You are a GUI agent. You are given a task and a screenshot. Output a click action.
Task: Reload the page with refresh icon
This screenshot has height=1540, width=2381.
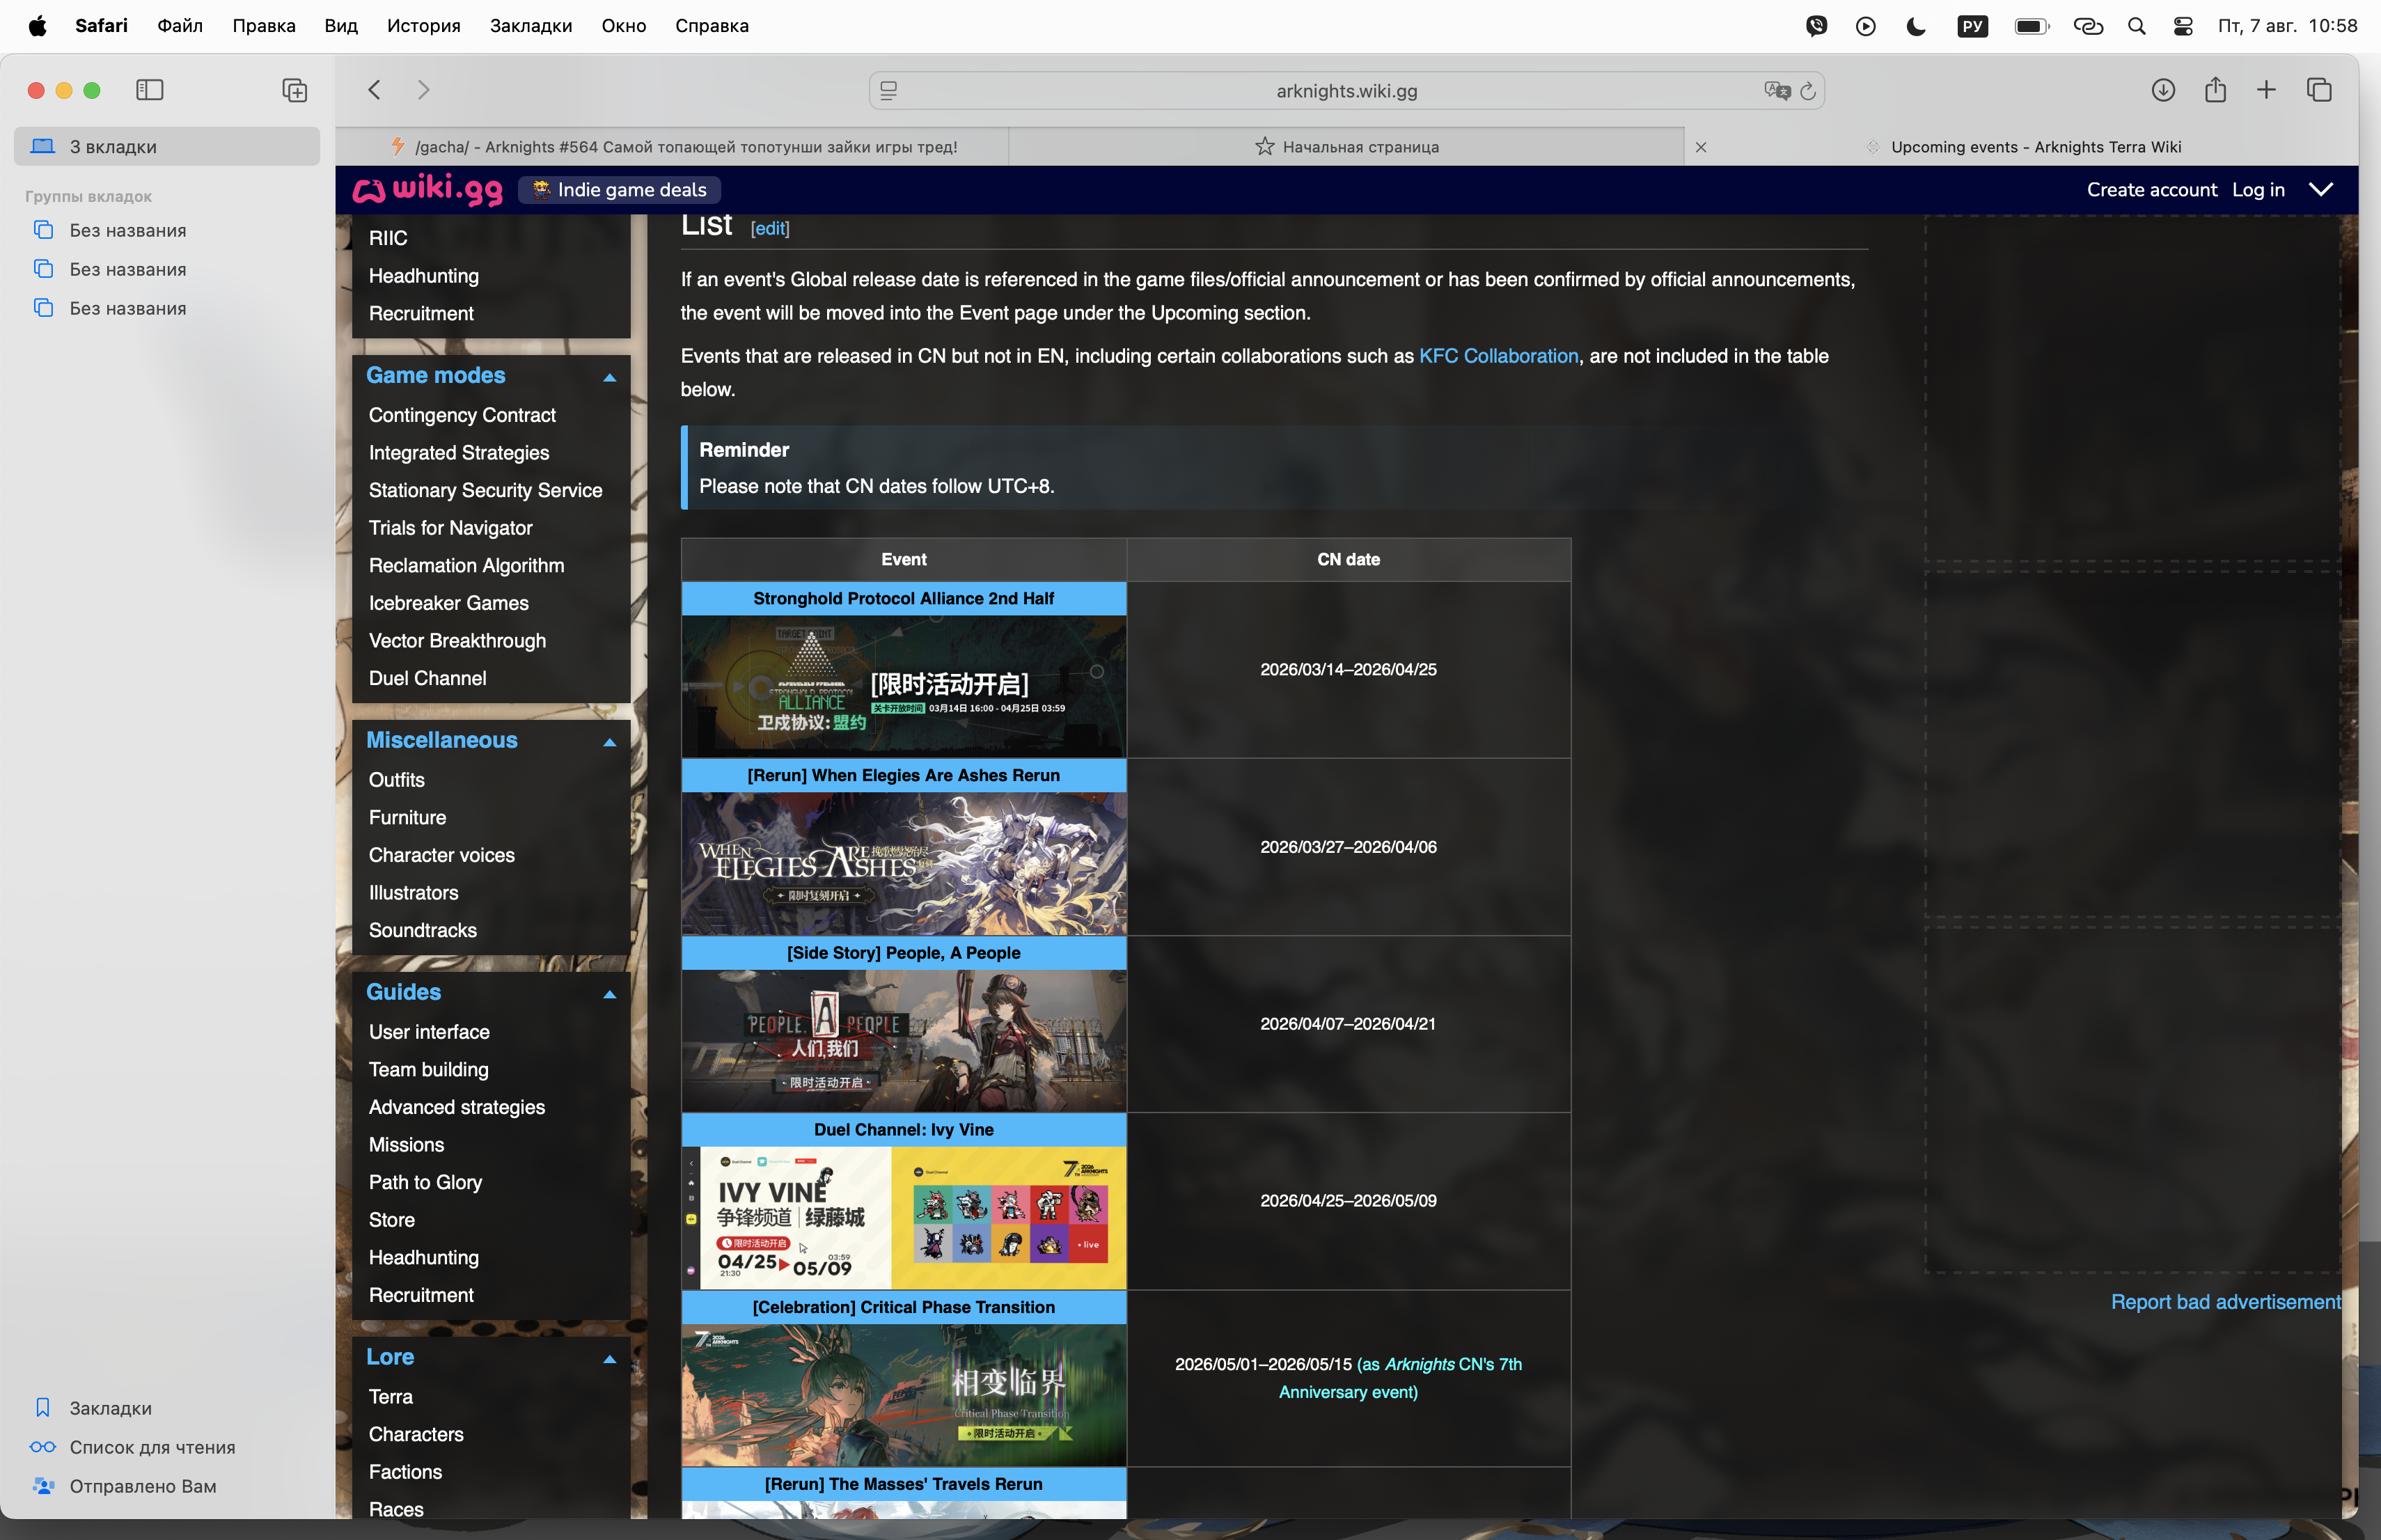[1807, 91]
